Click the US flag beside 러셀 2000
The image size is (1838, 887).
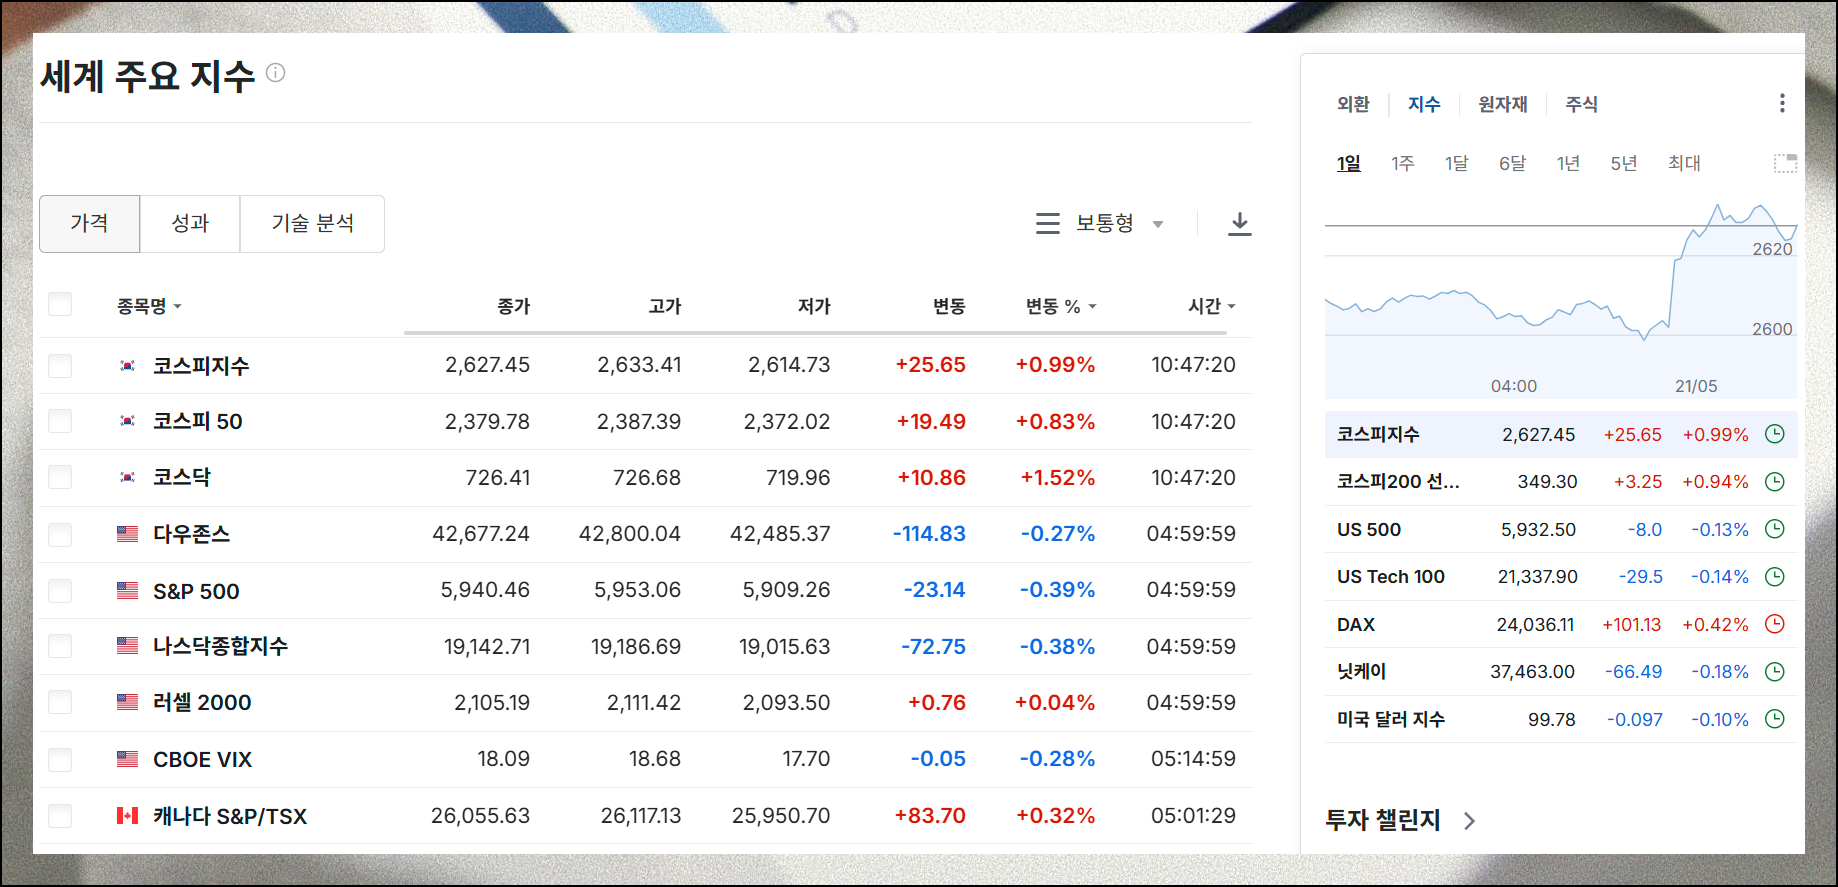tap(127, 702)
